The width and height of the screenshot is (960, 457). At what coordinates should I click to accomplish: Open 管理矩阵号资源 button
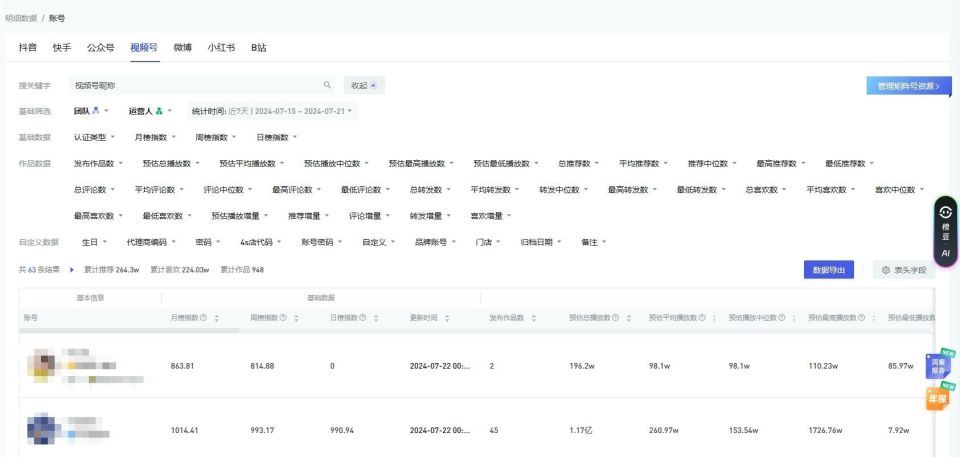click(x=909, y=86)
